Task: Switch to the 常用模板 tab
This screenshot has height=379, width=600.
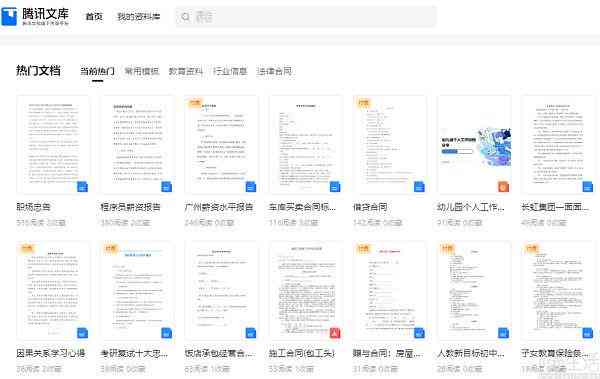Action: pos(142,71)
